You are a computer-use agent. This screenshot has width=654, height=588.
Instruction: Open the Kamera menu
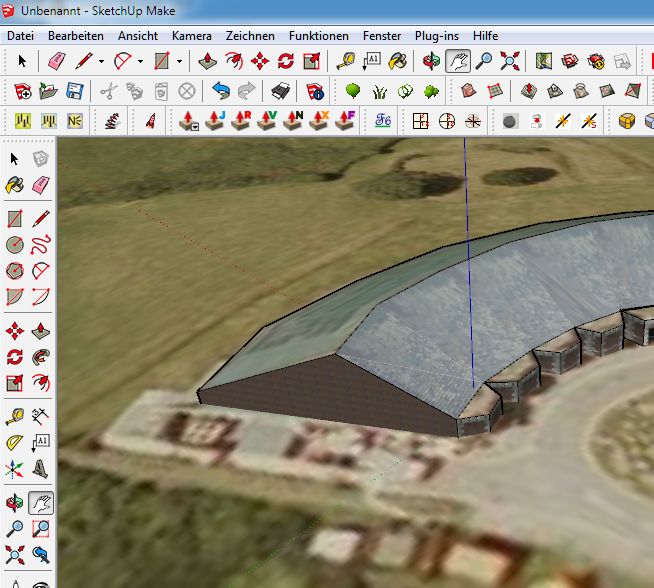click(x=191, y=35)
